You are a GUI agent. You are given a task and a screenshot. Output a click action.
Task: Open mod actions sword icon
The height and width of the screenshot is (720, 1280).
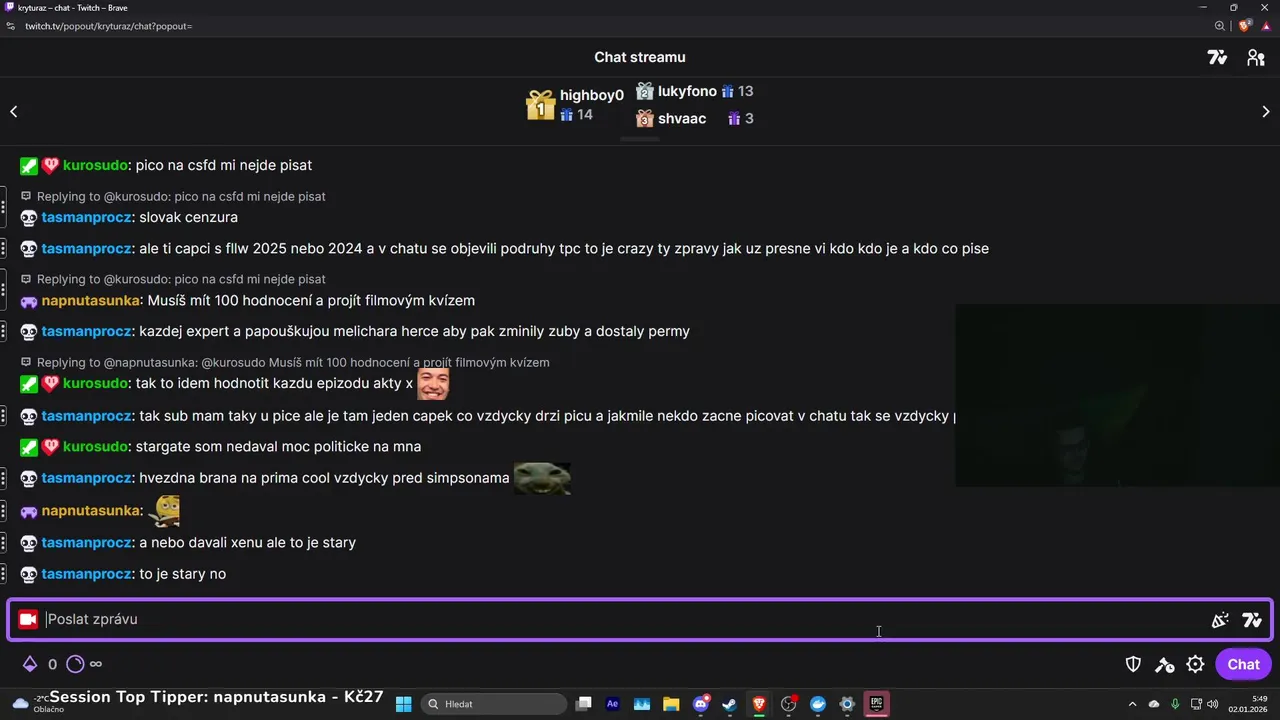click(1165, 664)
